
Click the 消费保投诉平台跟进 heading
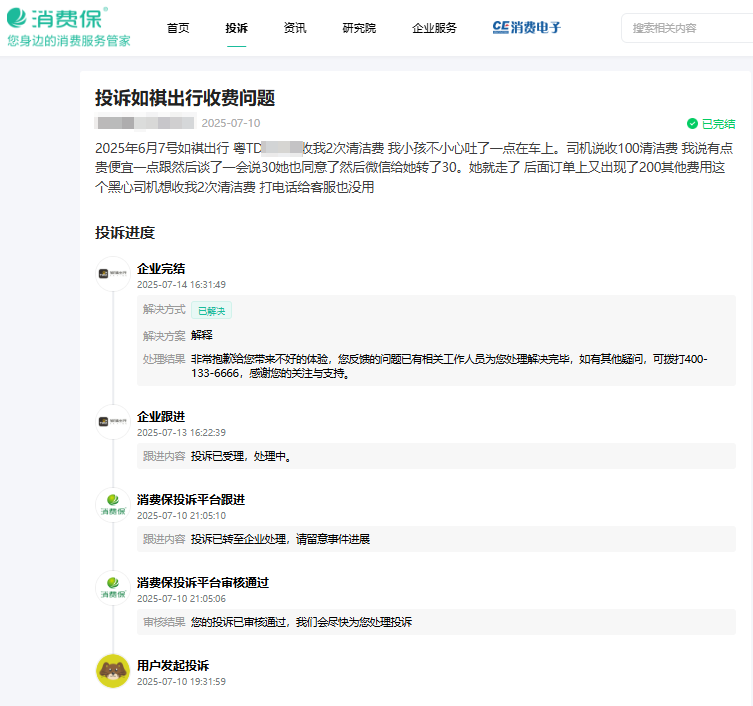[191, 500]
